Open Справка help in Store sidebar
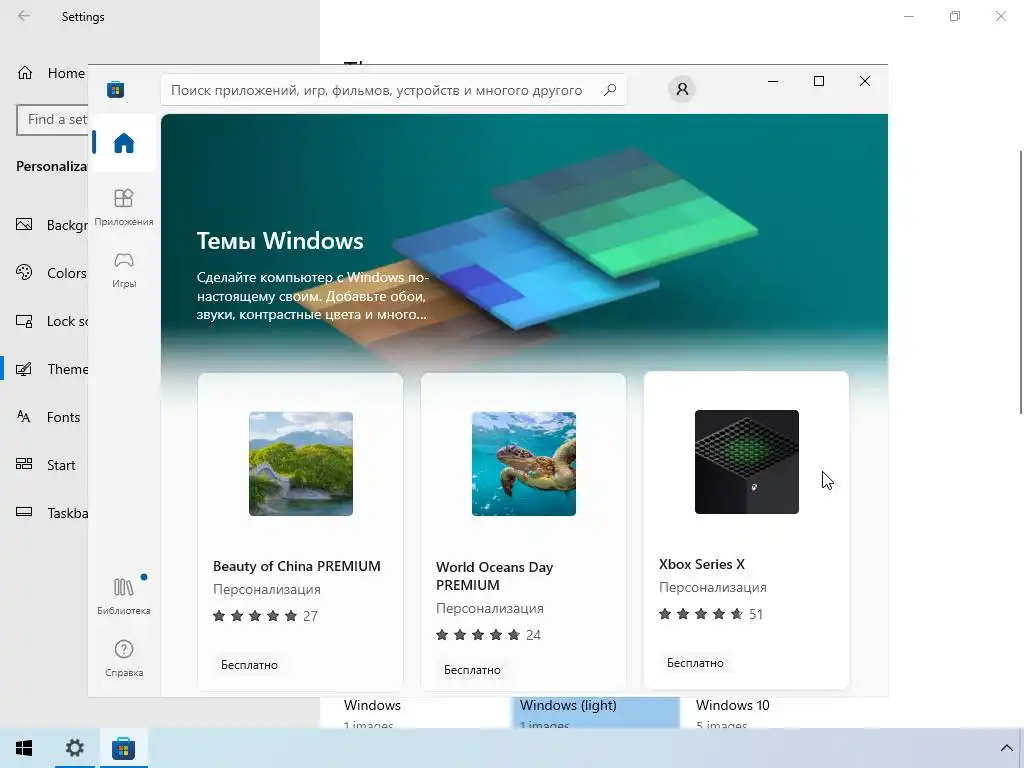The width and height of the screenshot is (1024, 768). point(123,658)
